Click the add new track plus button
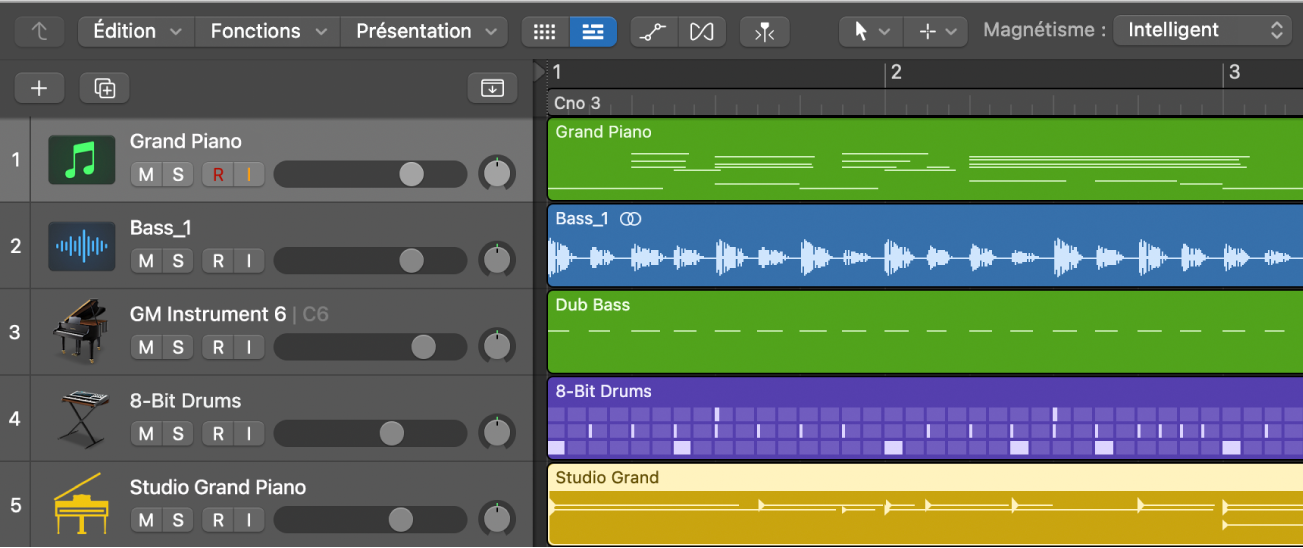The width and height of the screenshot is (1303, 548). (x=39, y=88)
